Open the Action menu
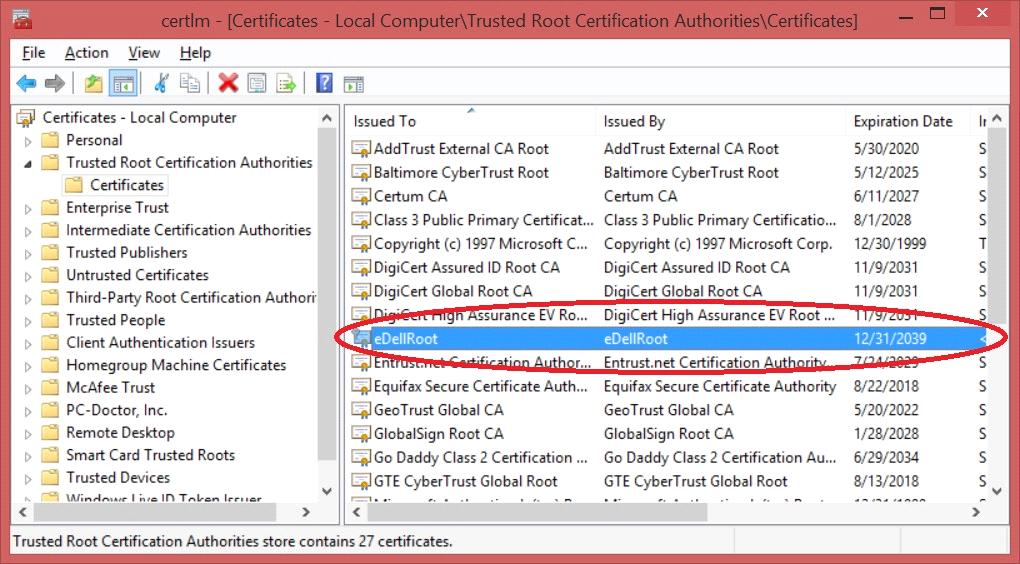Screen dimensions: 1020x564 coord(87,53)
